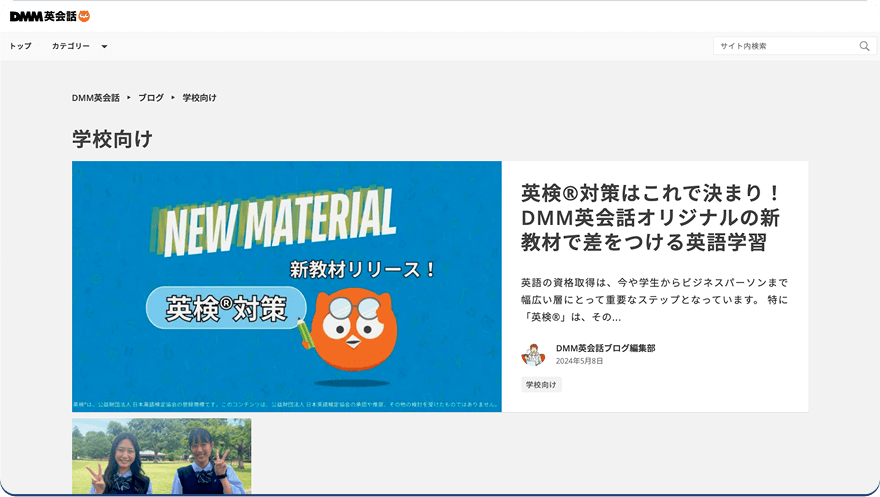Go to DMM英会話 breadcrumb link
Viewport: 880px width, 497px height.
point(95,98)
